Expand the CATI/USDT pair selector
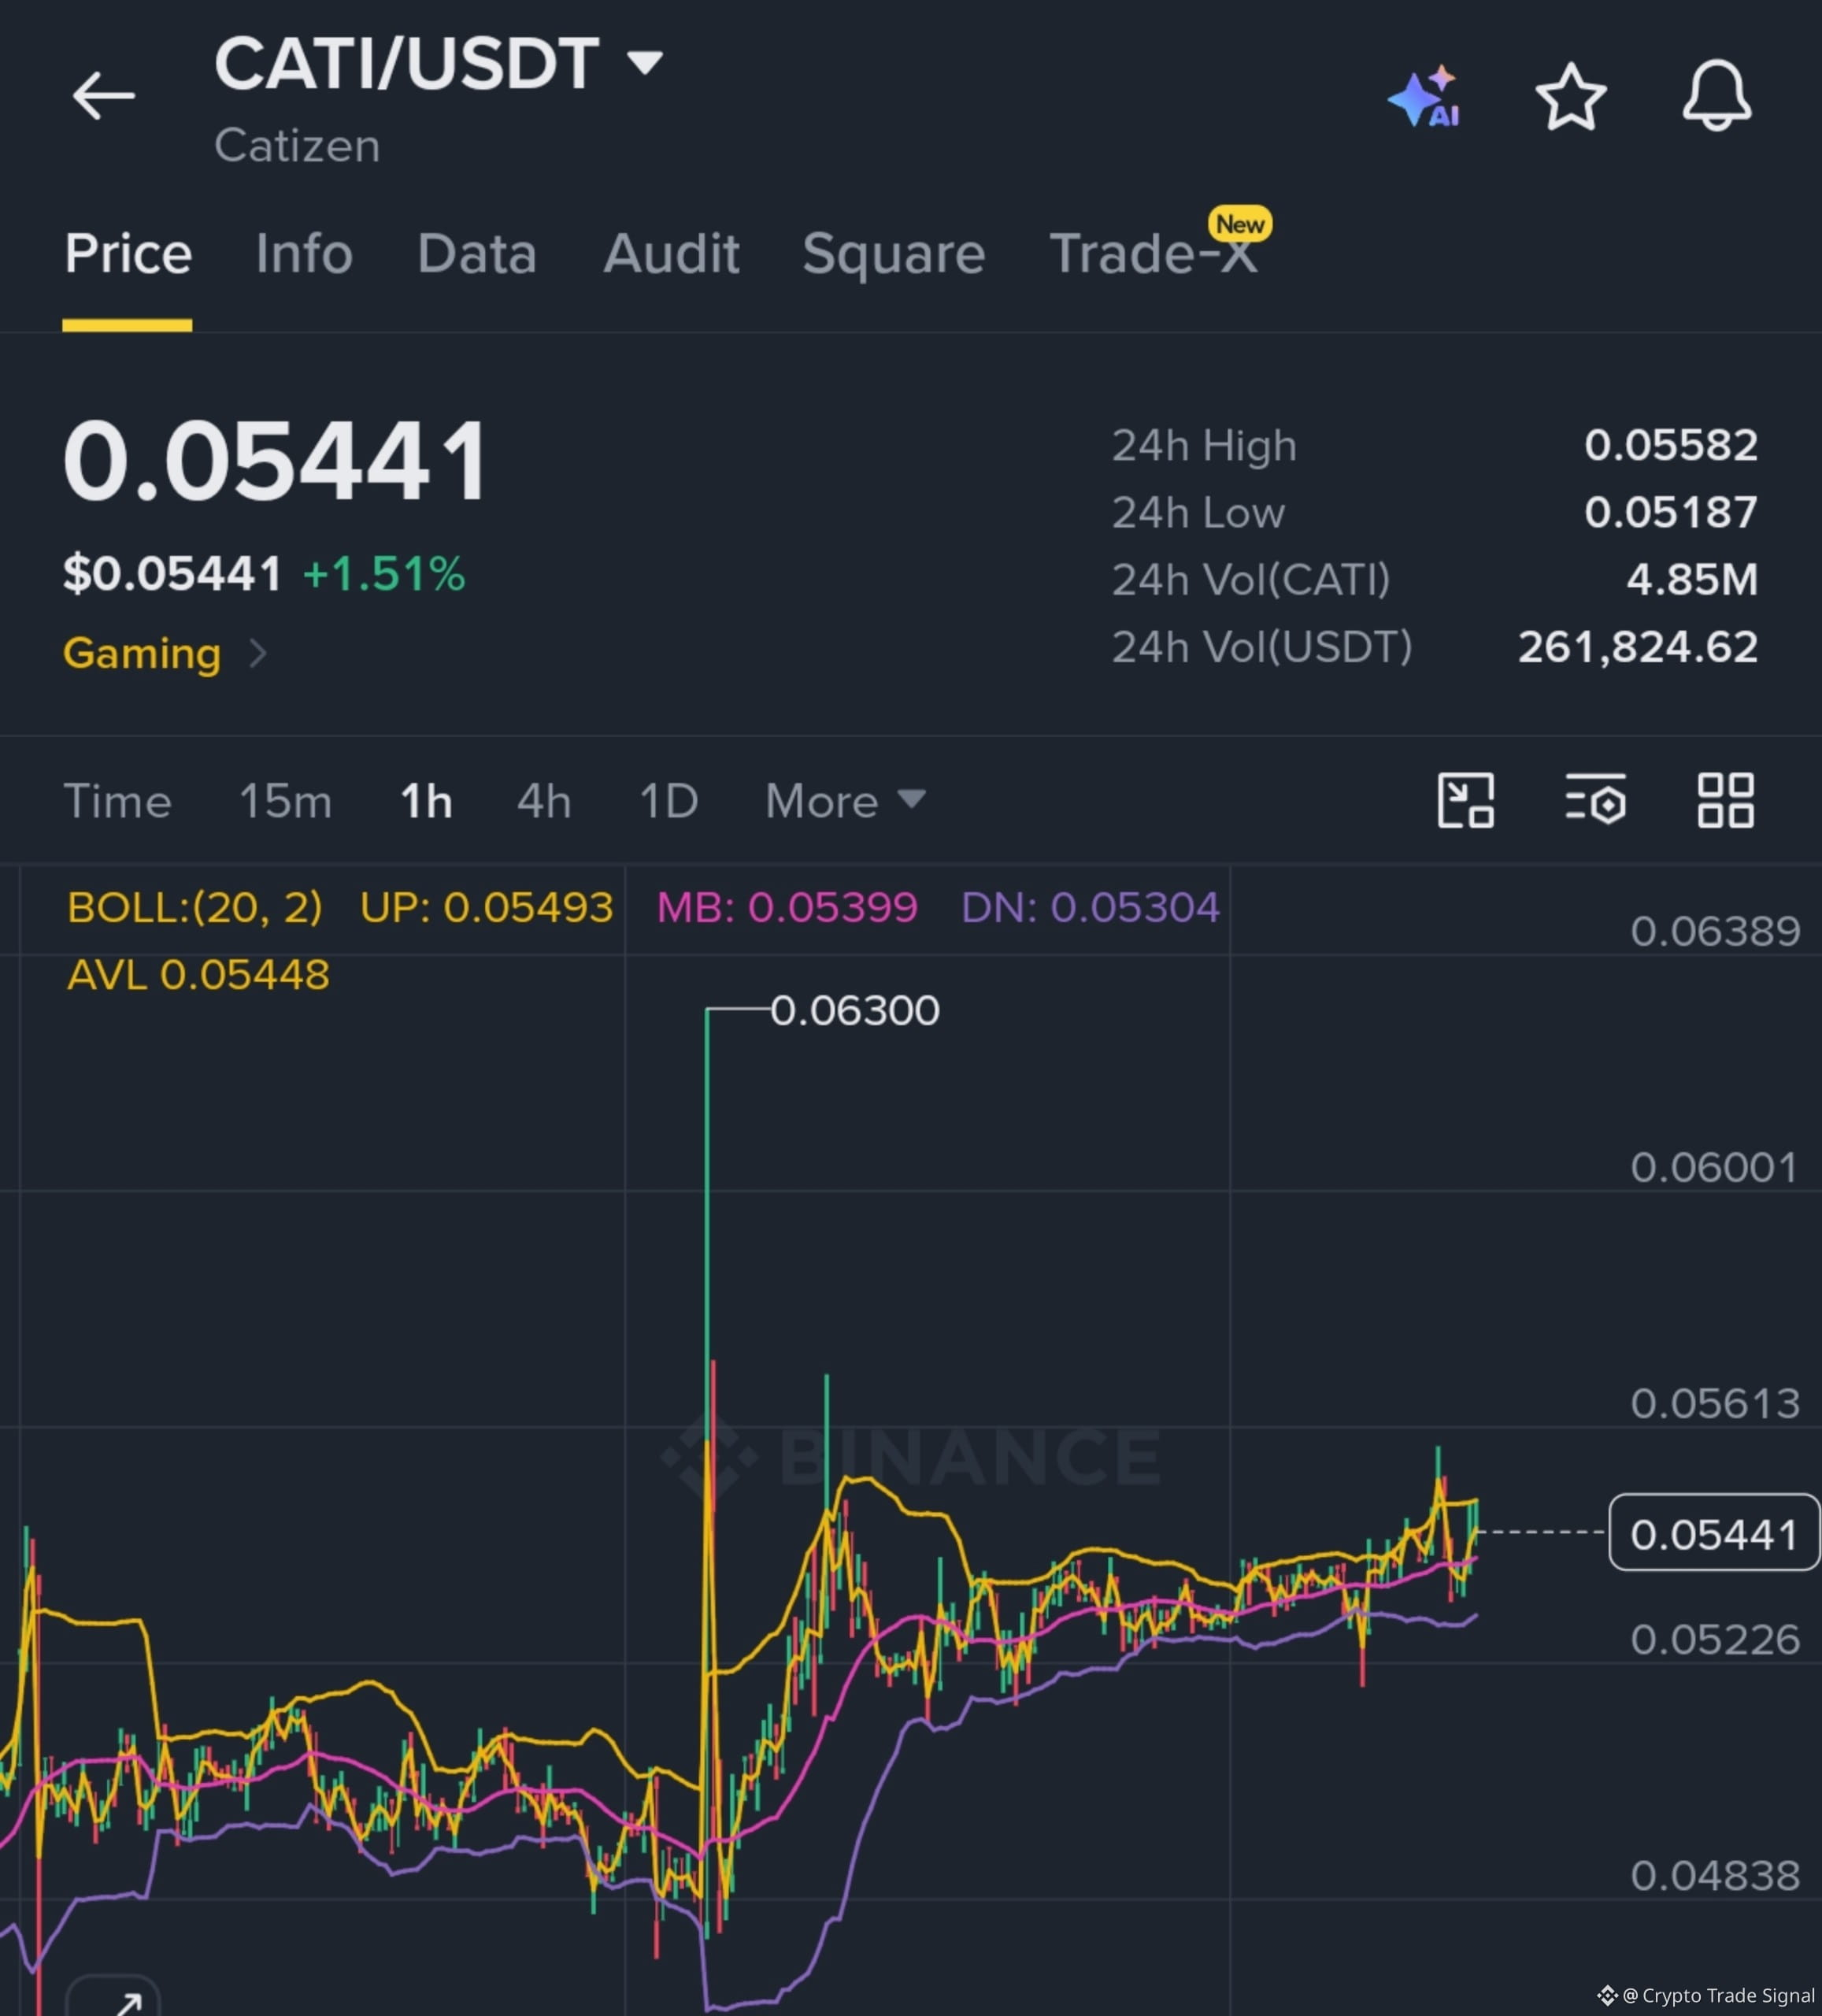Viewport: 1822px width, 2016px height. coord(645,63)
